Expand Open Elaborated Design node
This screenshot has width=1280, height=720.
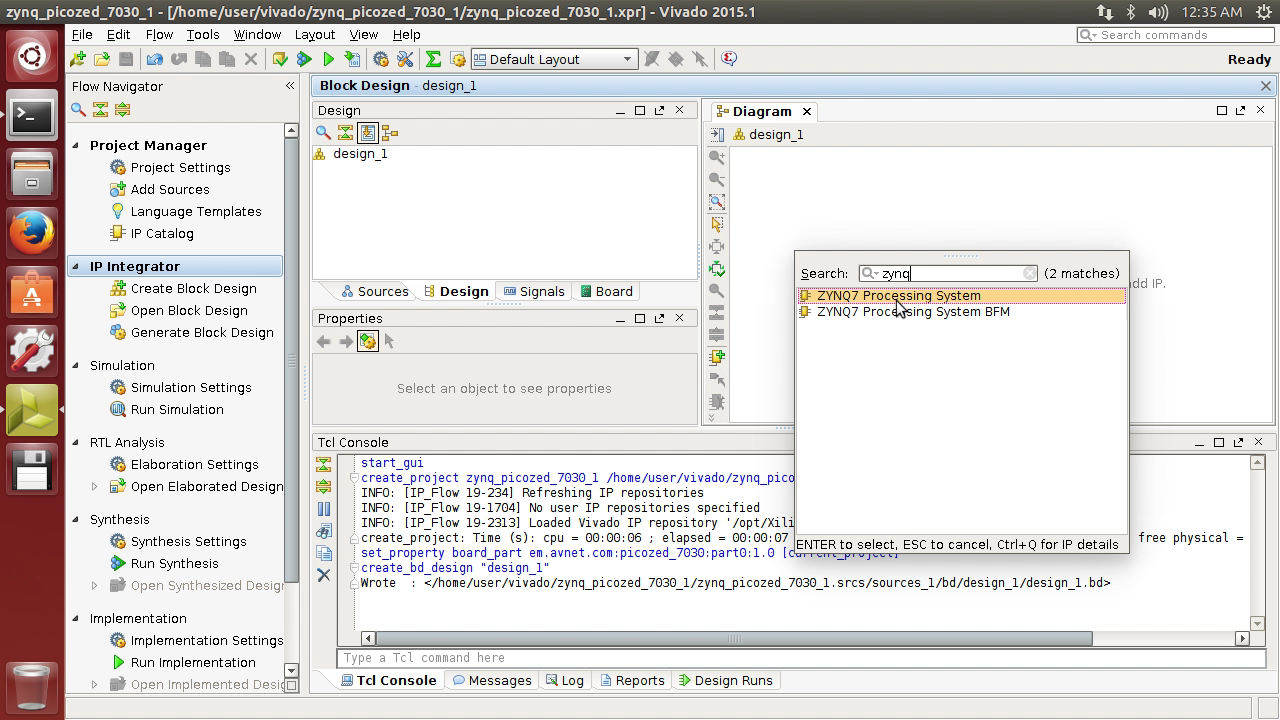(95, 486)
